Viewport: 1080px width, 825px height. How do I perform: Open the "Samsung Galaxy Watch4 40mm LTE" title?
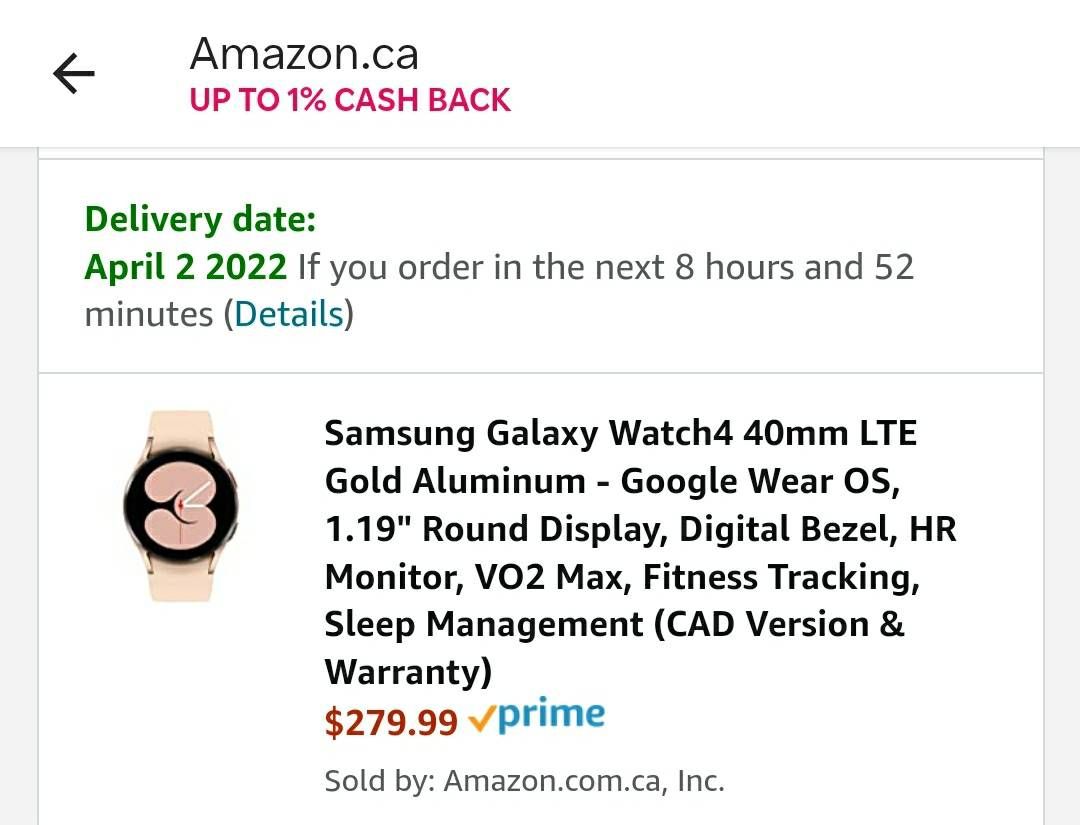620,433
